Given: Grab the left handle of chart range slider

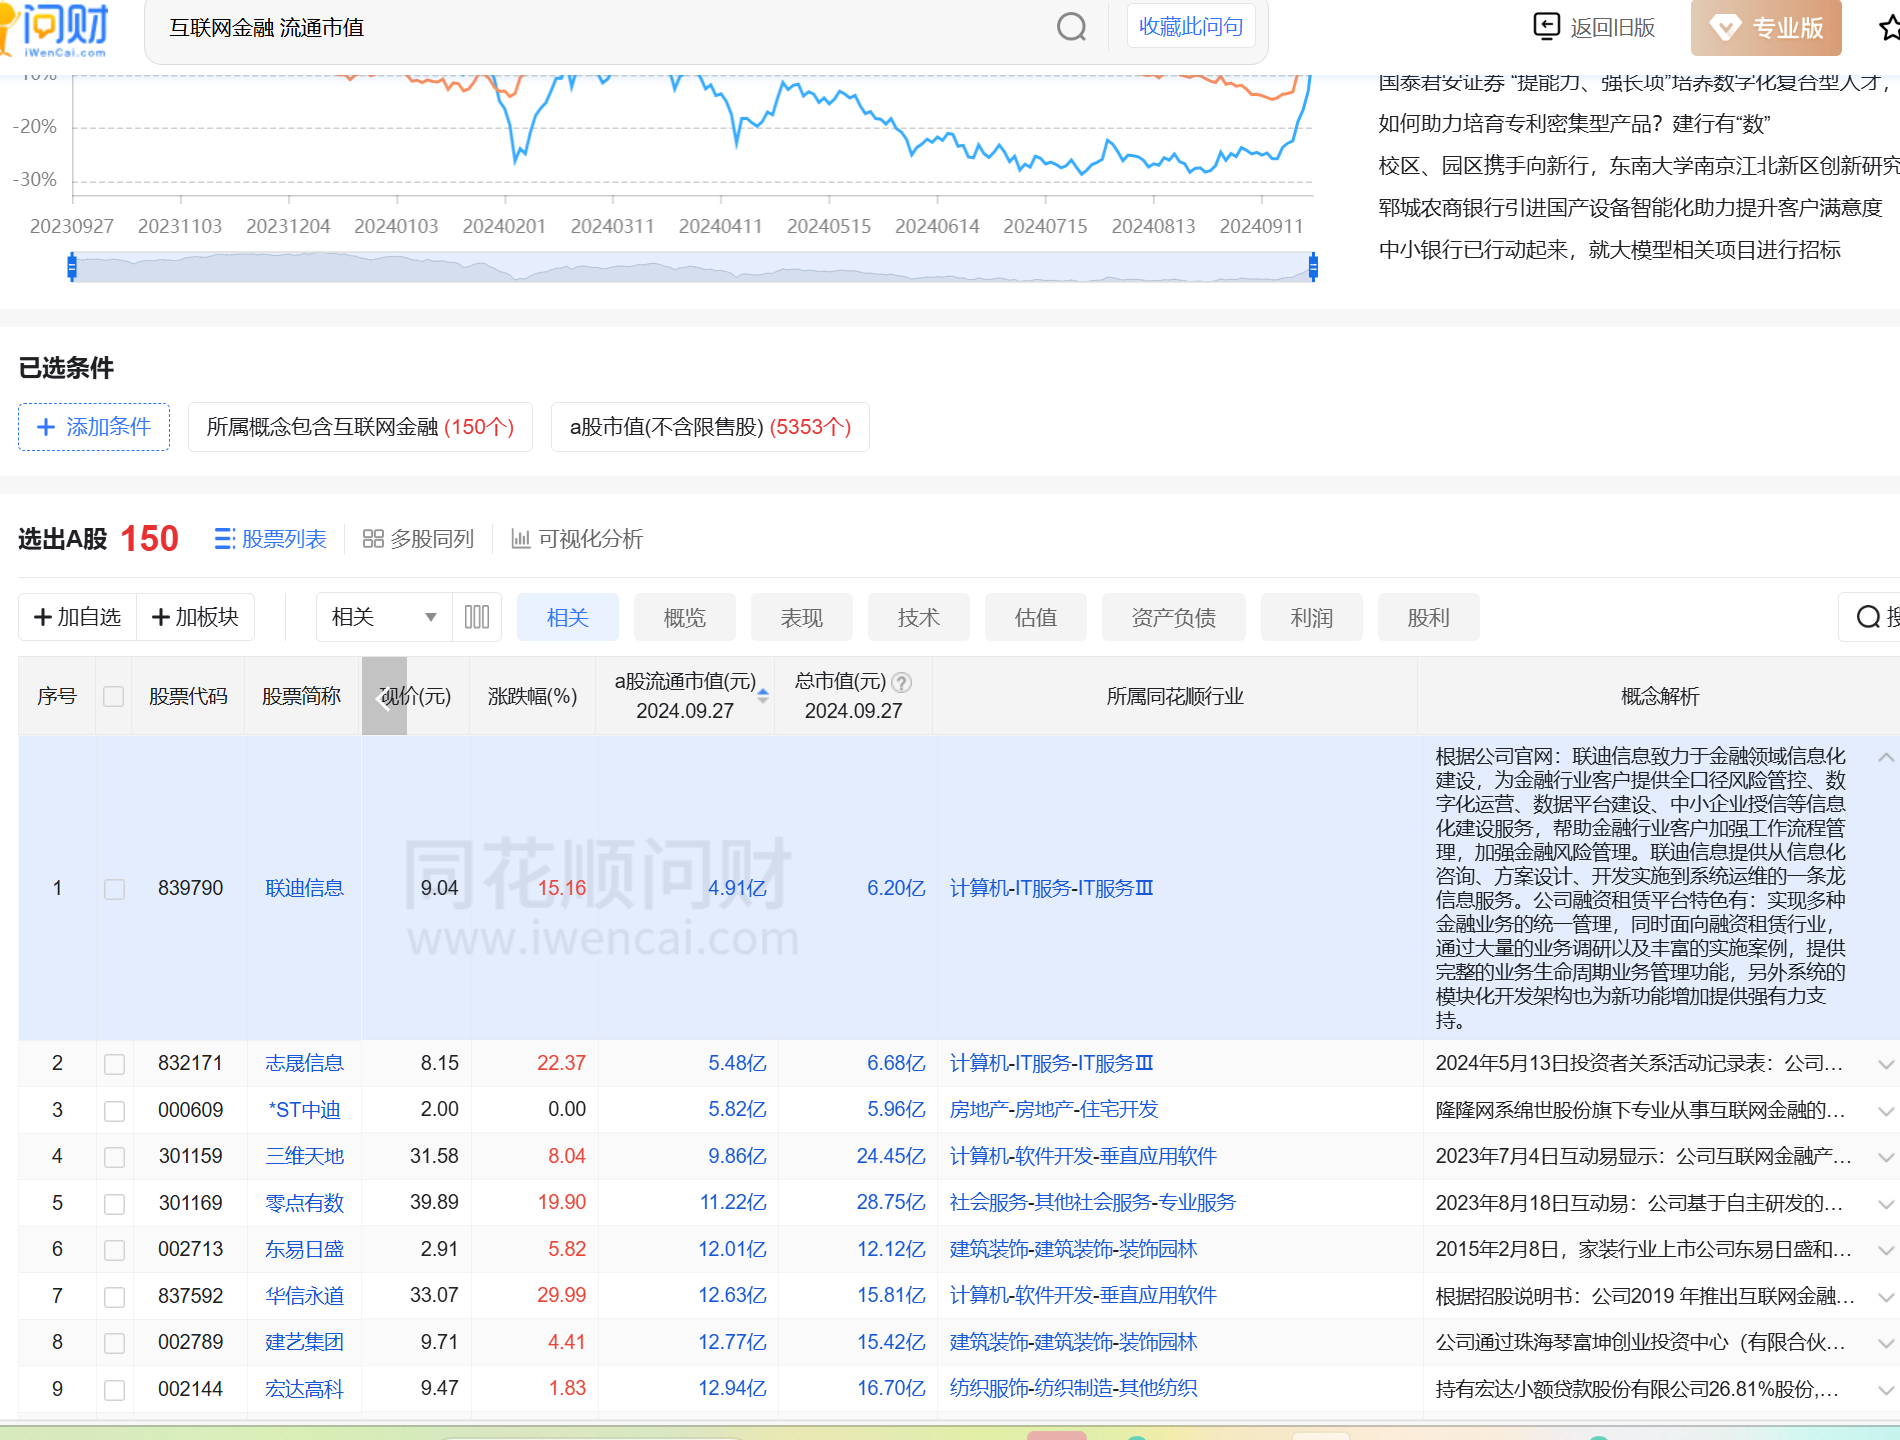Looking at the screenshot, I should [x=72, y=267].
